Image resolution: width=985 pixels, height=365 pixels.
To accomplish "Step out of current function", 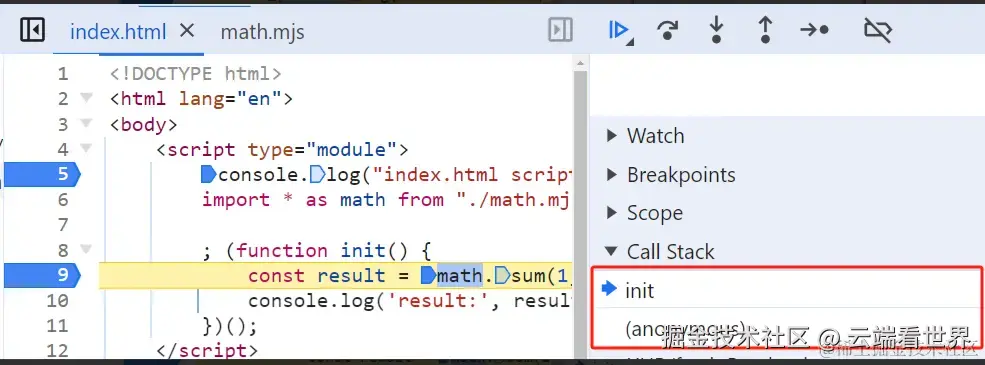I will pos(765,30).
